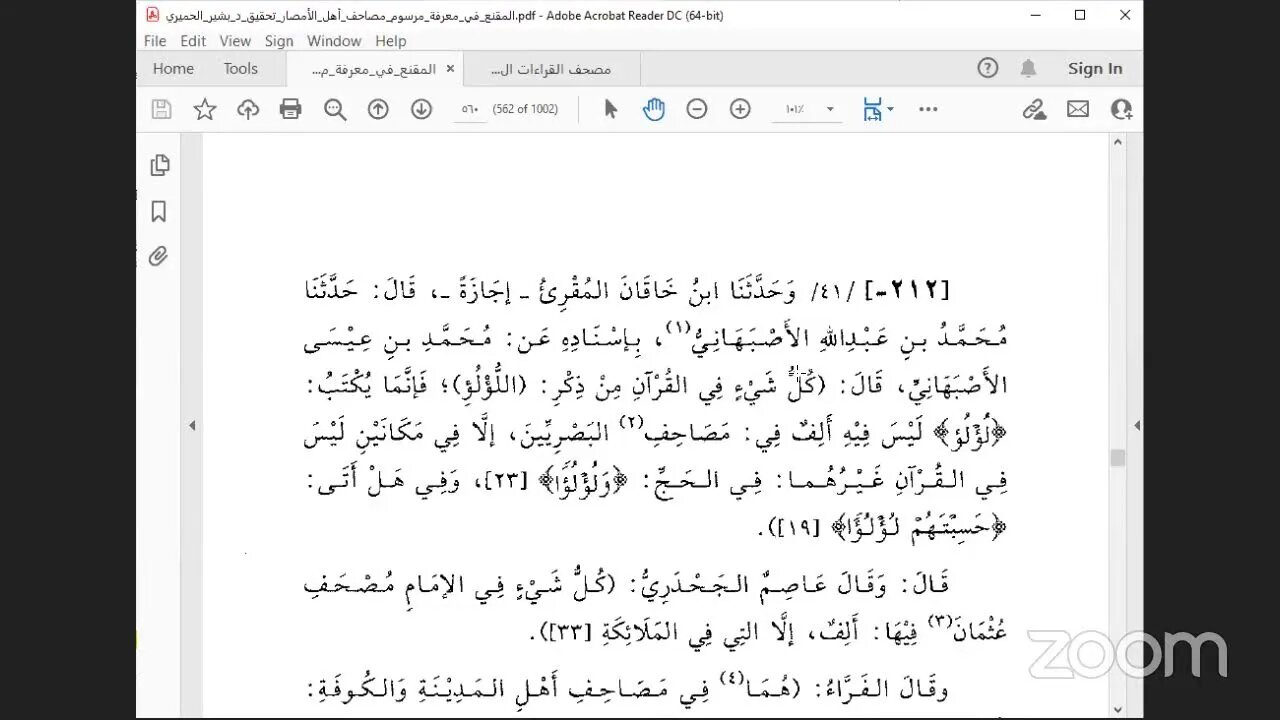The image size is (1280, 720).
Task: Click the Save file icon
Action: (x=161, y=109)
